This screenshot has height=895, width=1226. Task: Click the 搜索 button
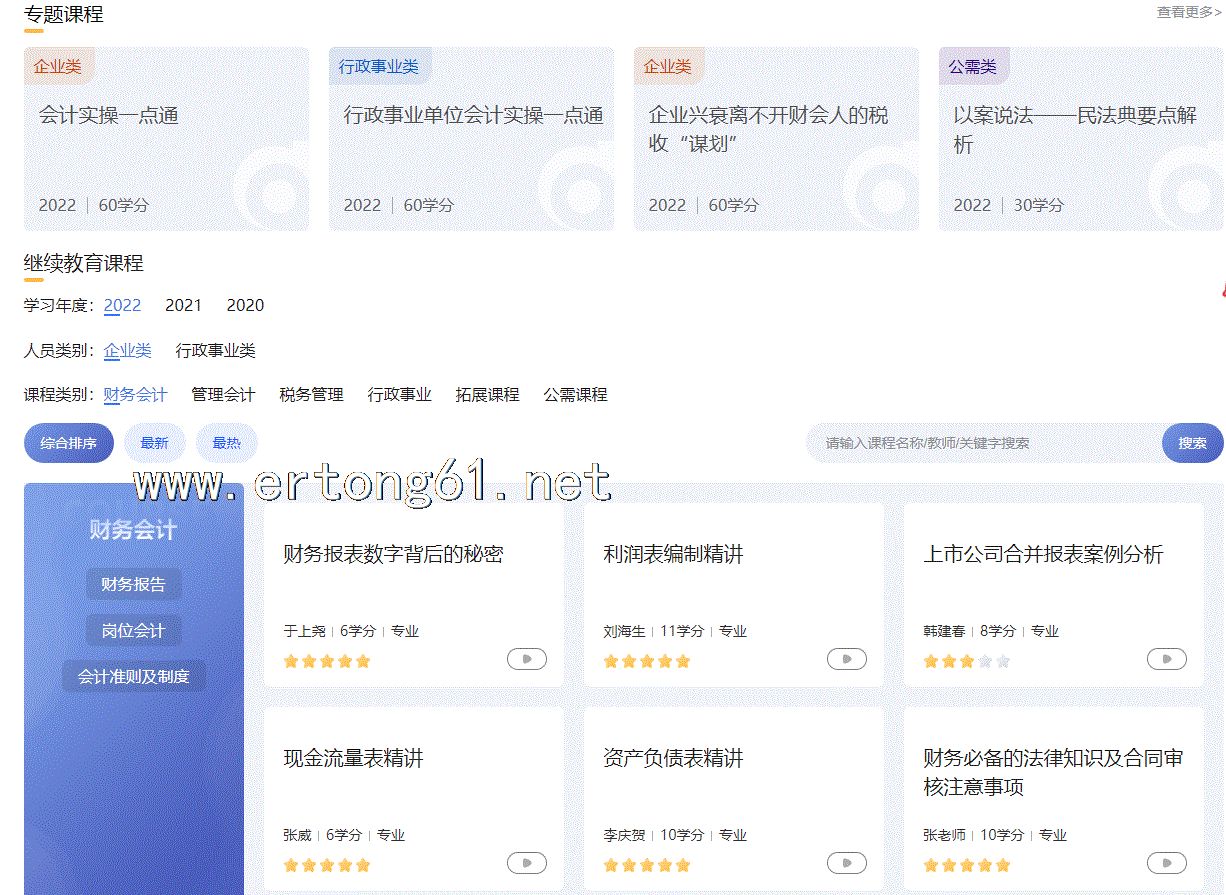[1192, 443]
